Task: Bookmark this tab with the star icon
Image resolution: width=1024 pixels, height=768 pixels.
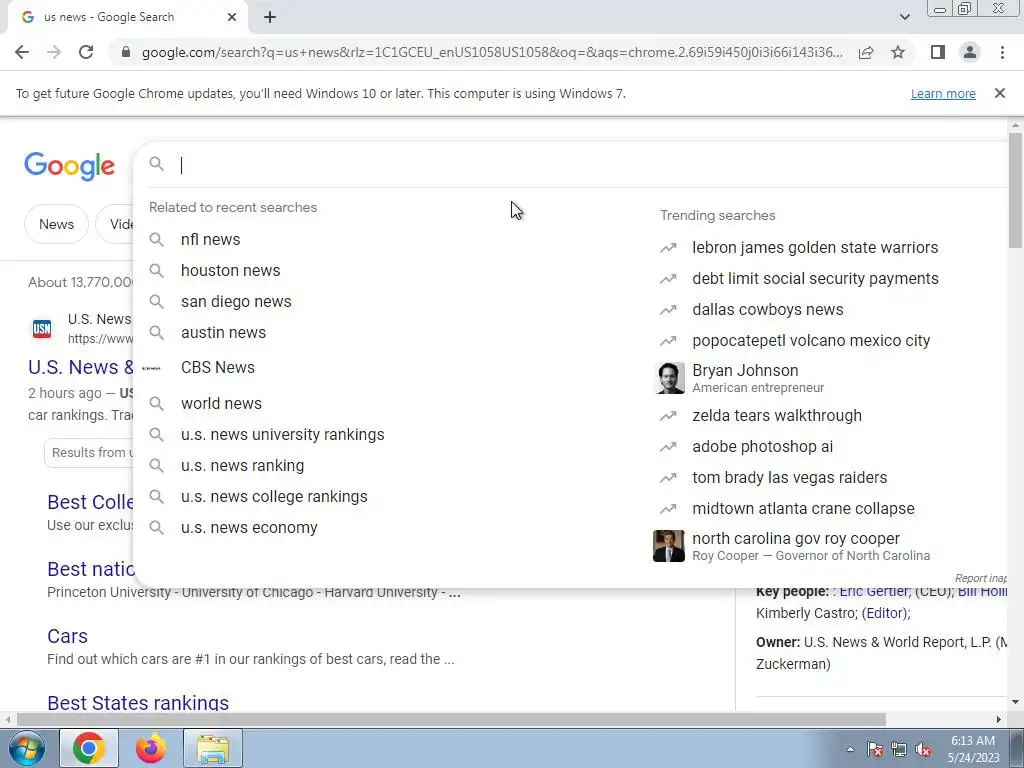Action: click(x=898, y=52)
